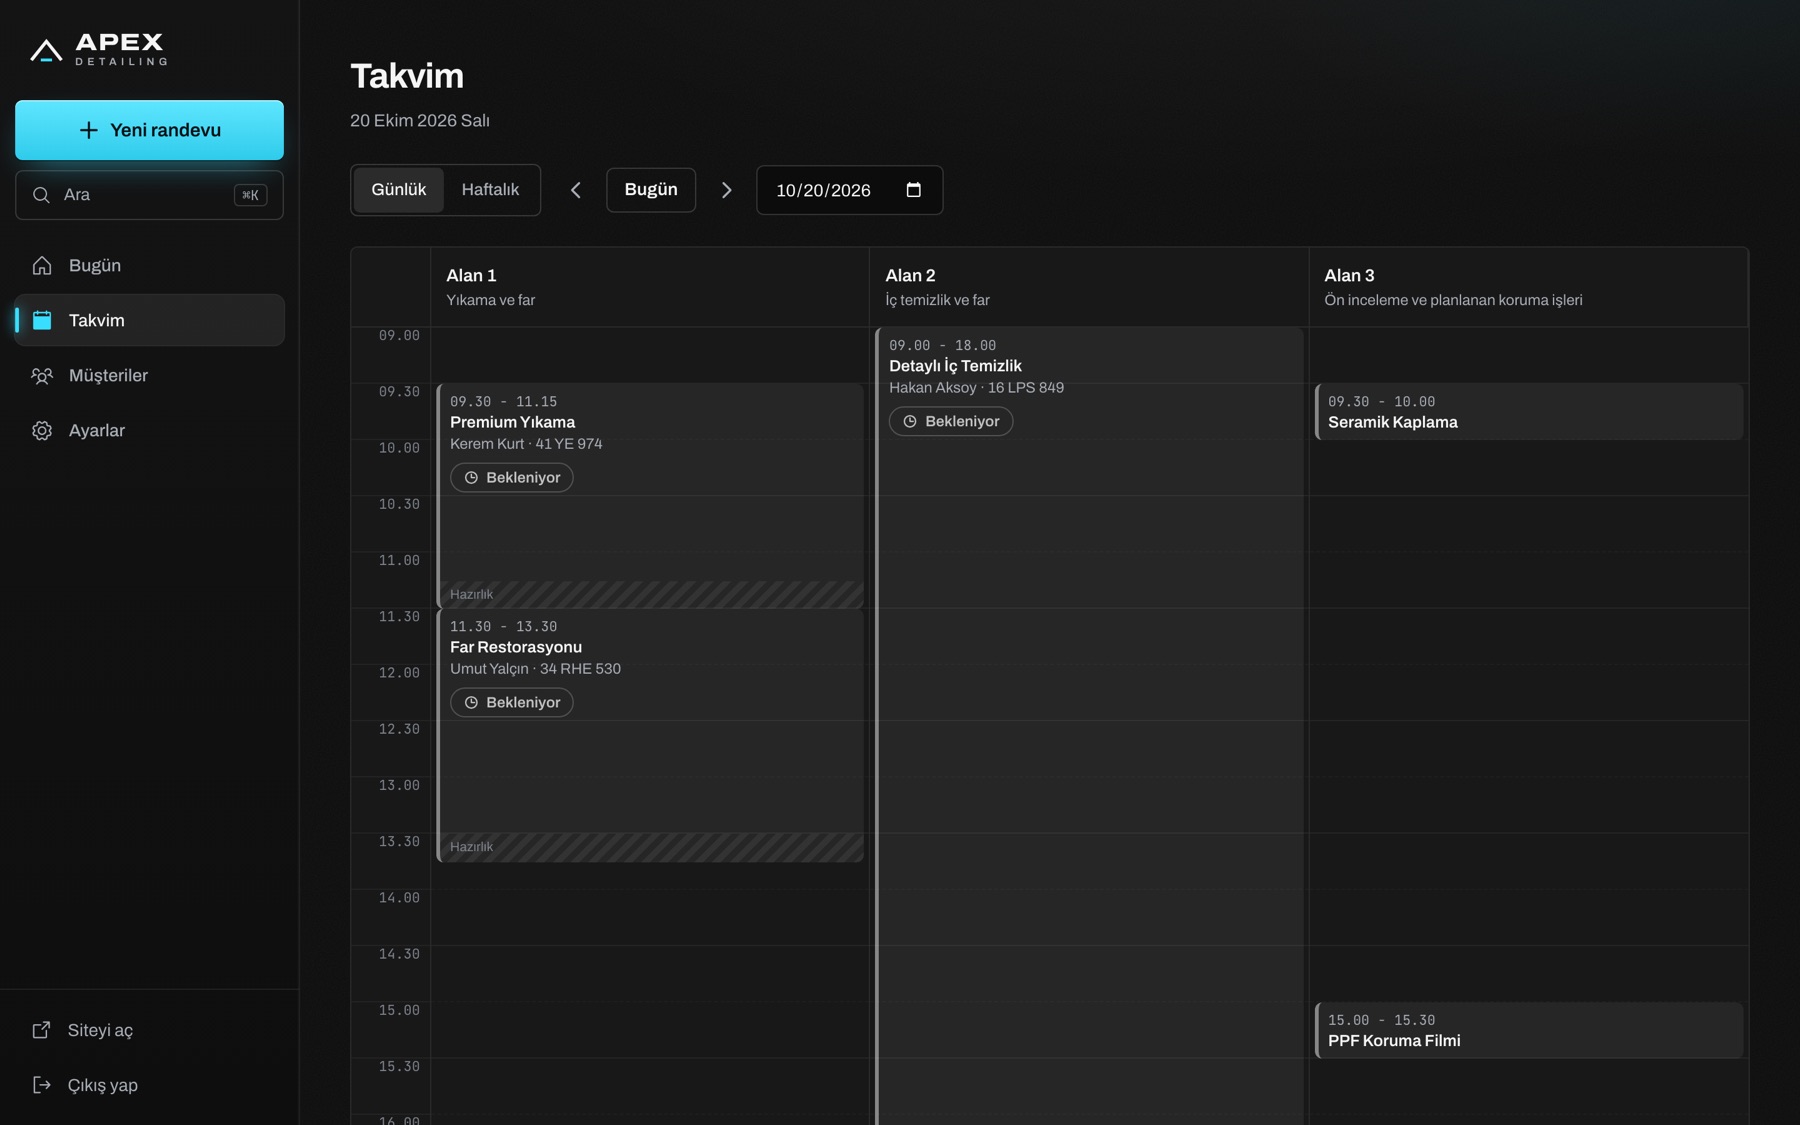Switch to Günlük view
Image resolution: width=1800 pixels, height=1125 pixels.
pyautogui.click(x=399, y=190)
